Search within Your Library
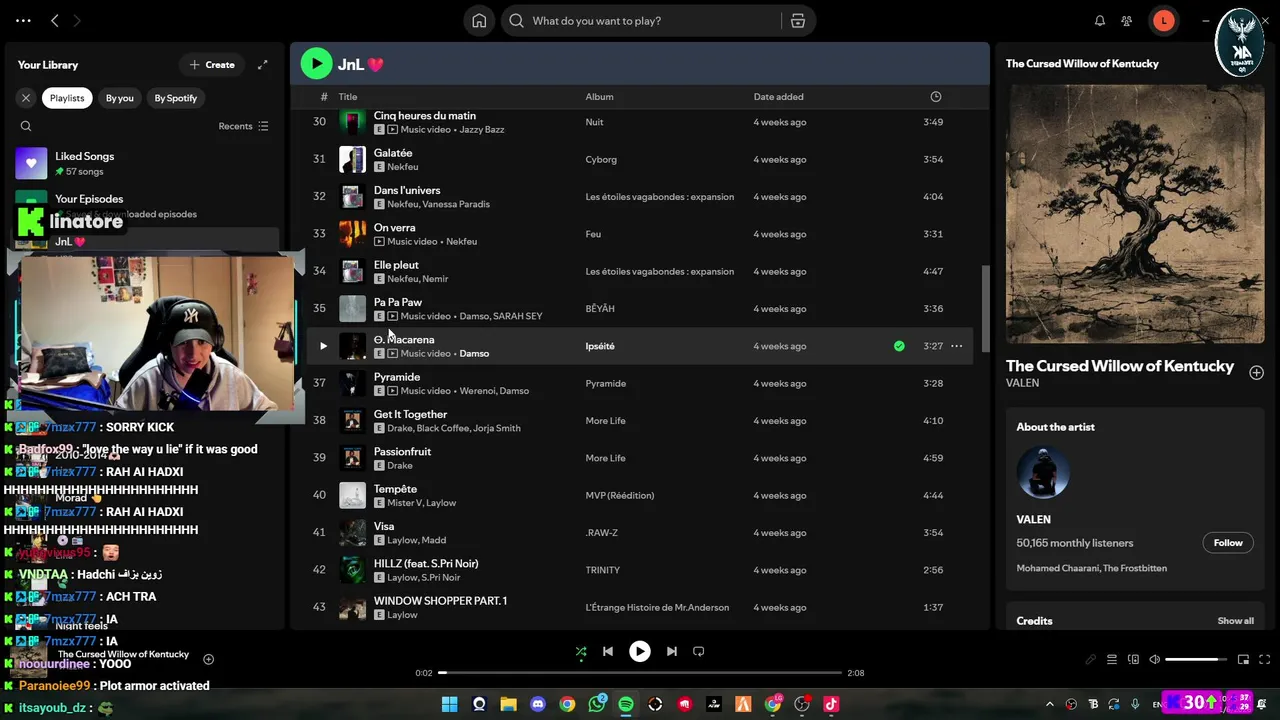Screen dimensions: 1280x720 (x=26, y=126)
